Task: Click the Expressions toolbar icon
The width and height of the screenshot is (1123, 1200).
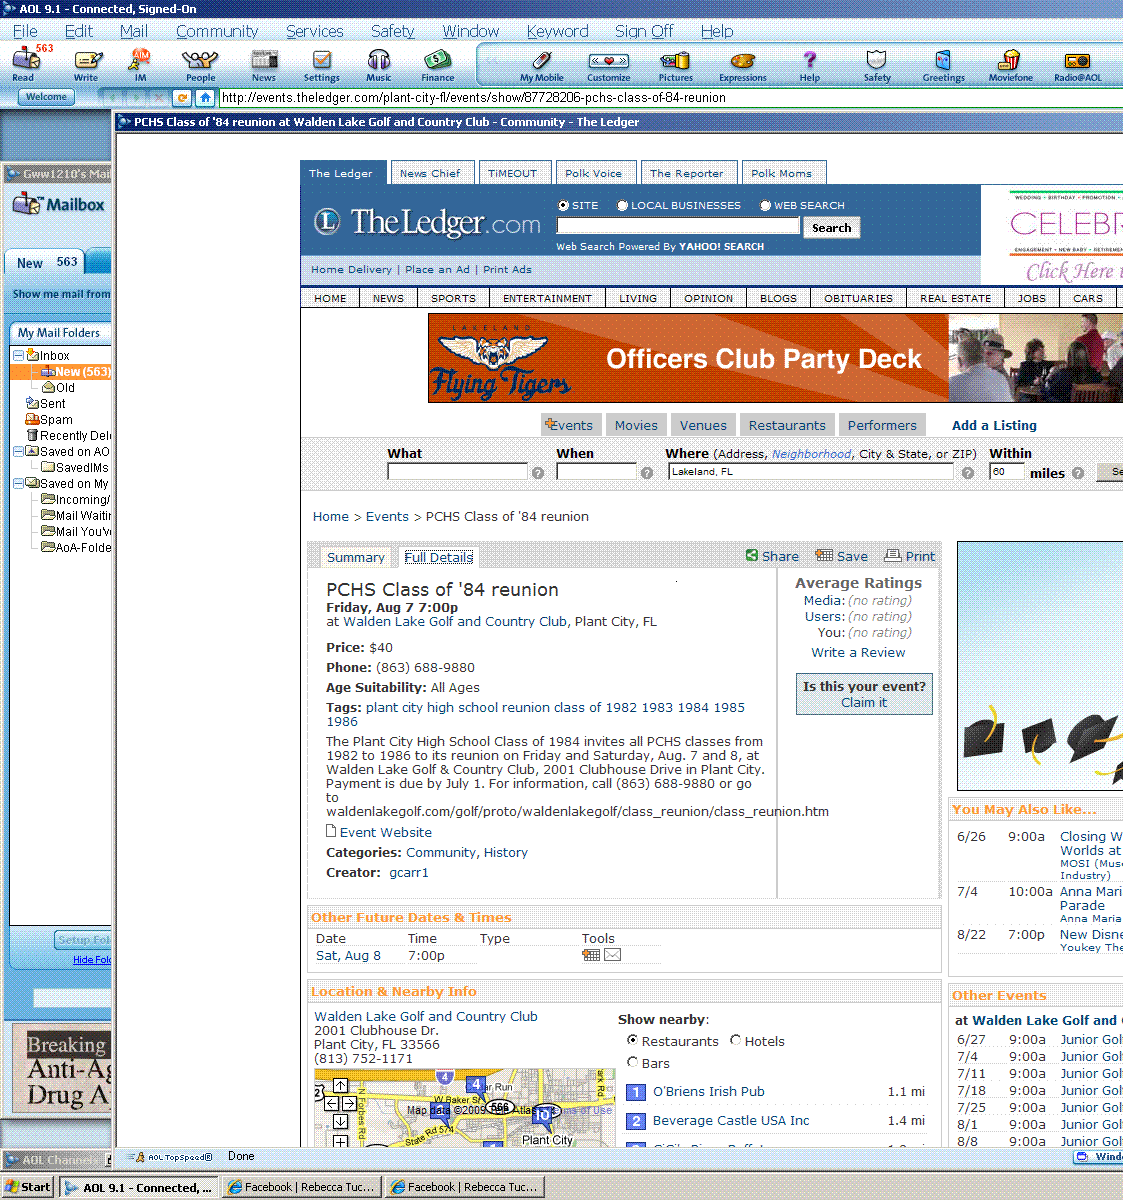Action: pos(743,66)
